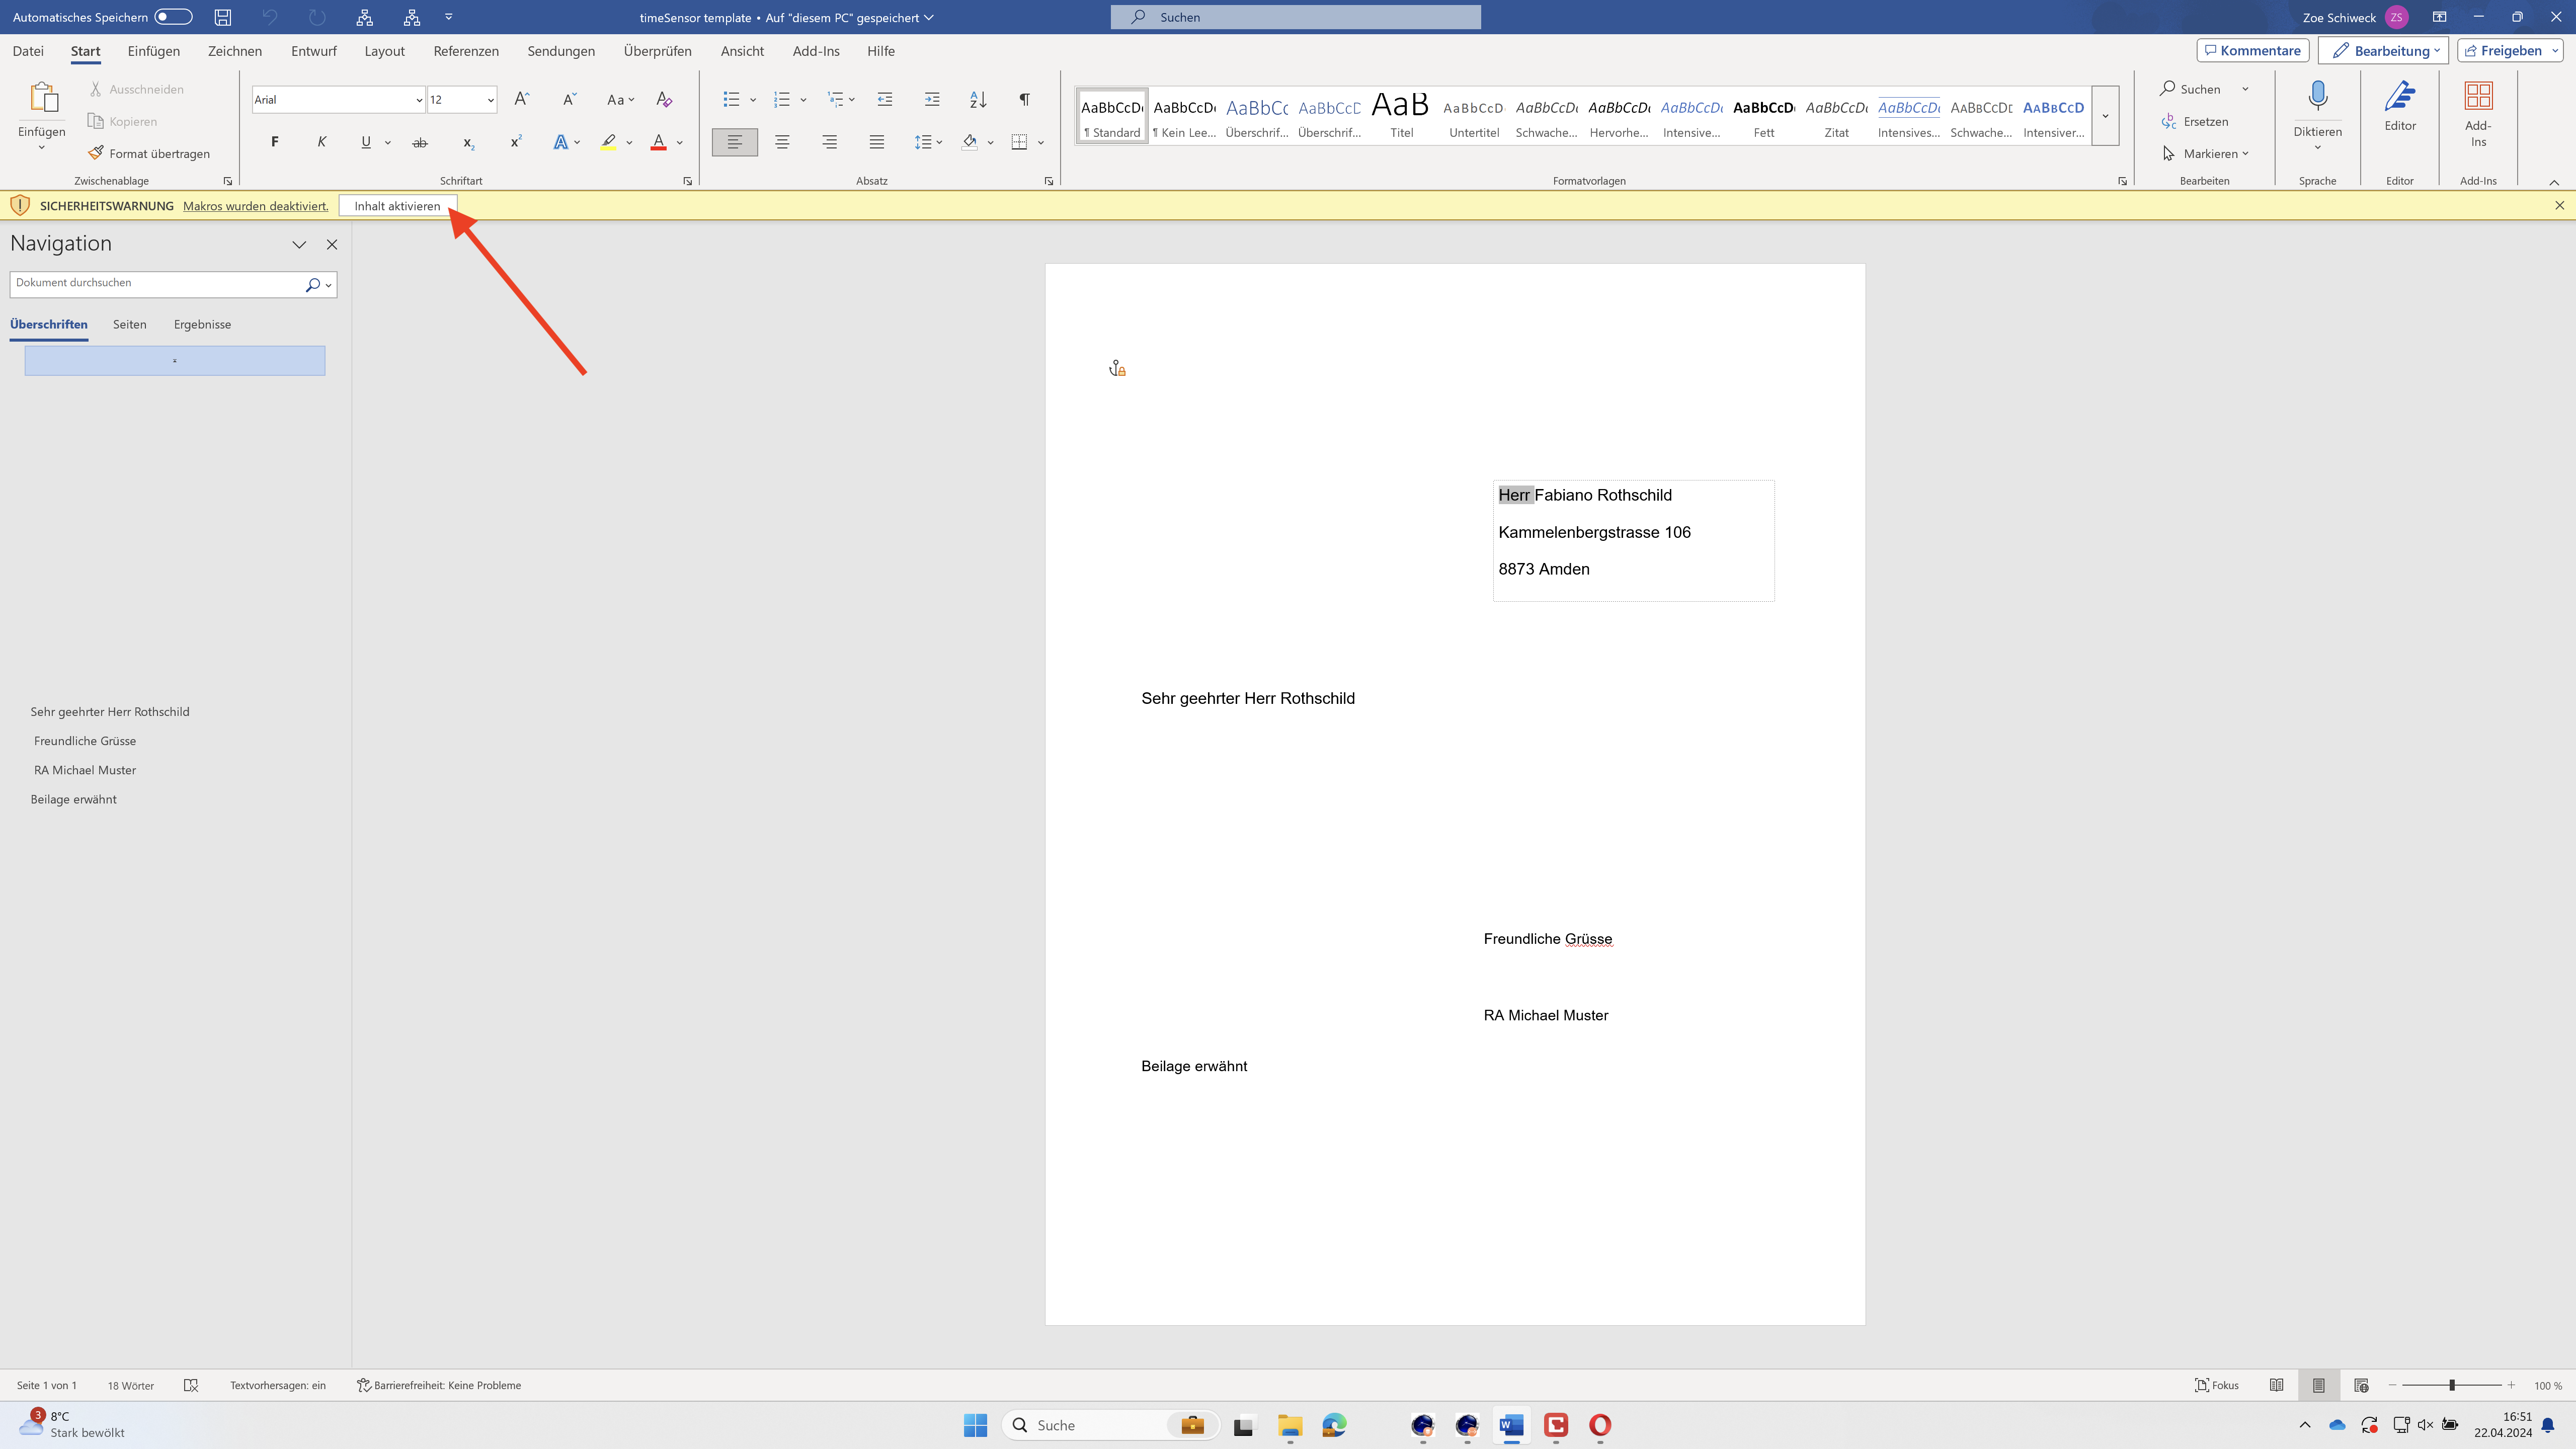Open File Explorer from taskbar

[1290, 1425]
